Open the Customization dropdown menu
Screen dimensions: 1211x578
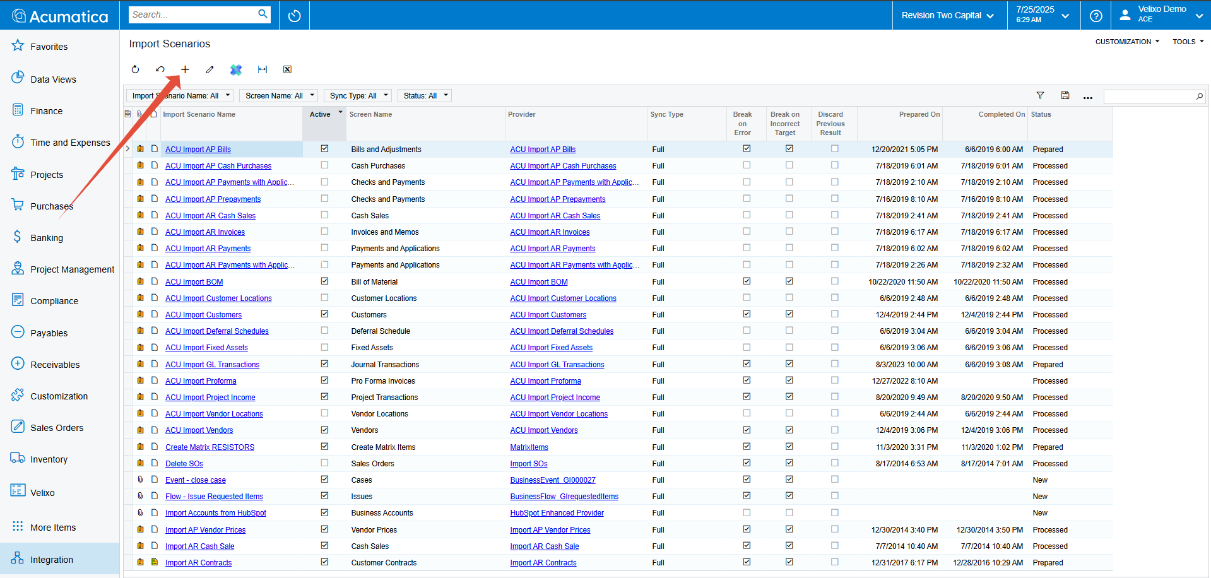1127,42
